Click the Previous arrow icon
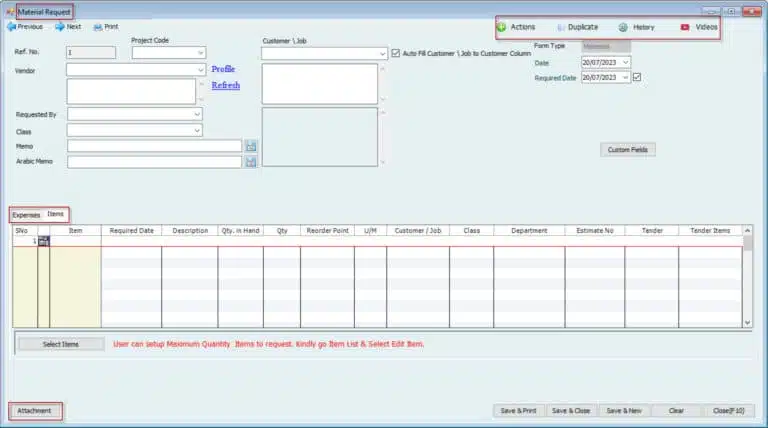 coord(11,27)
